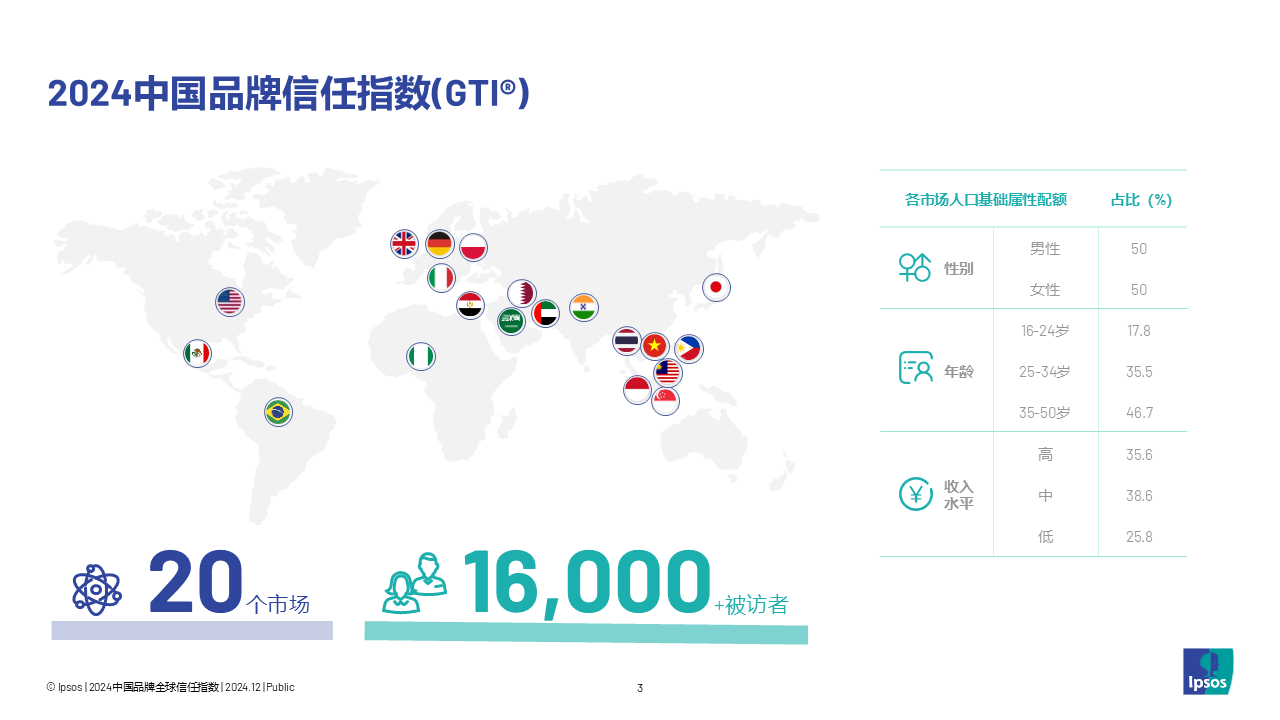
Task: Click the Ipsos logo in the corner
Action: point(1208,671)
